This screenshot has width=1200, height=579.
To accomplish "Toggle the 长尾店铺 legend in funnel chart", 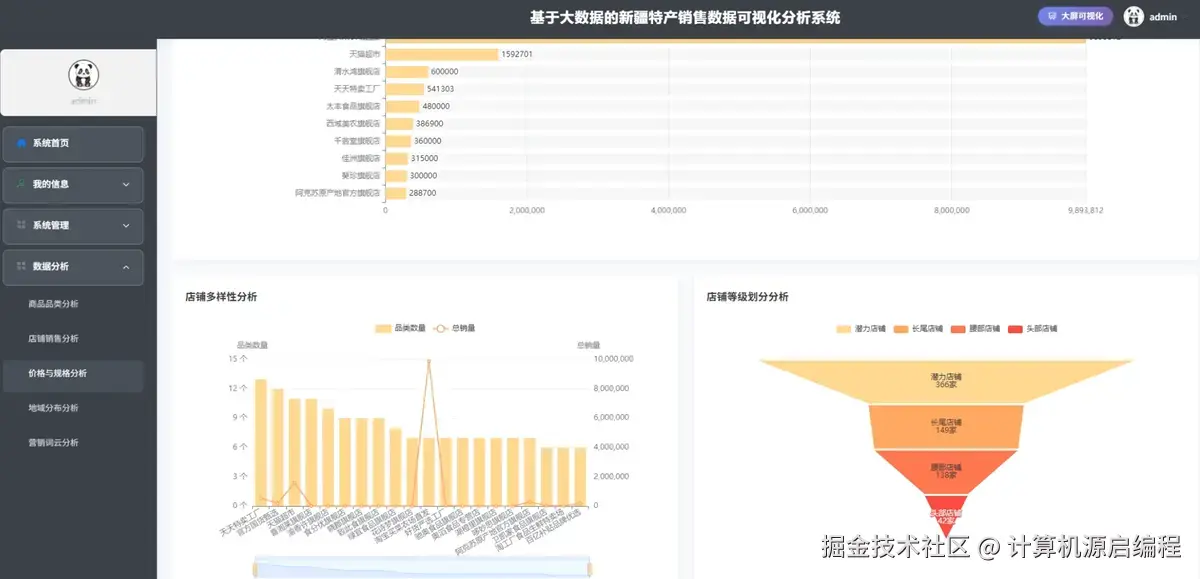I will pyautogui.click(x=918, y=329).
